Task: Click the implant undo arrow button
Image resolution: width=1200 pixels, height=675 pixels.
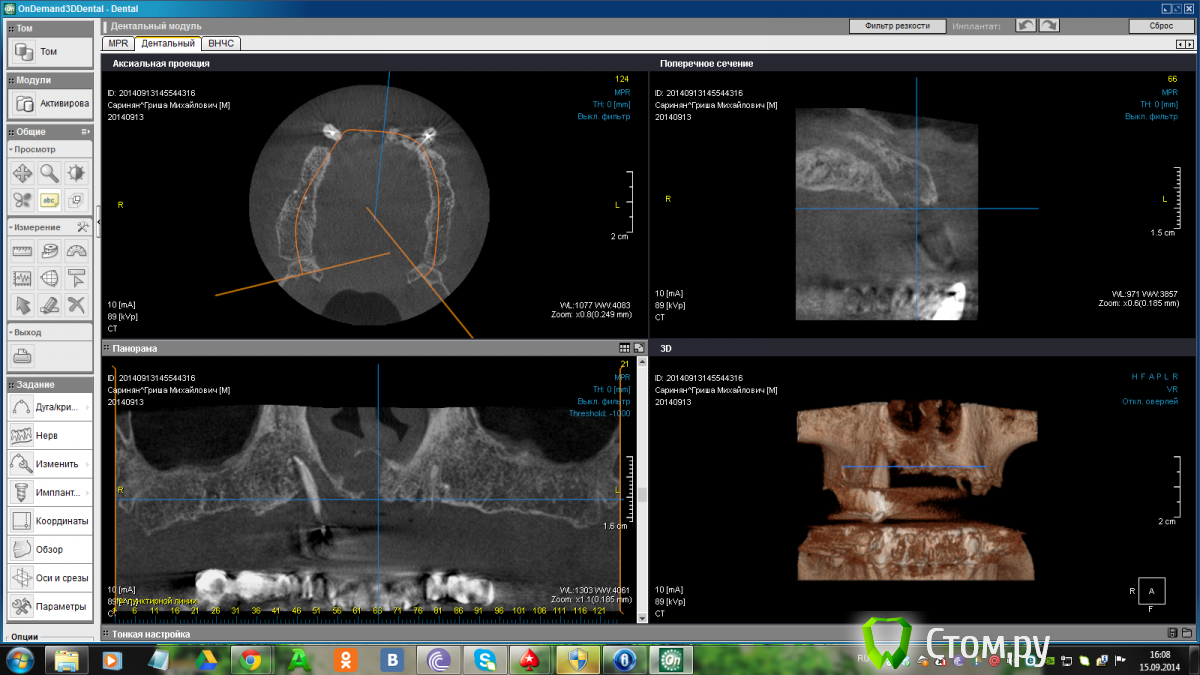Action: (x=1026, y=25)
